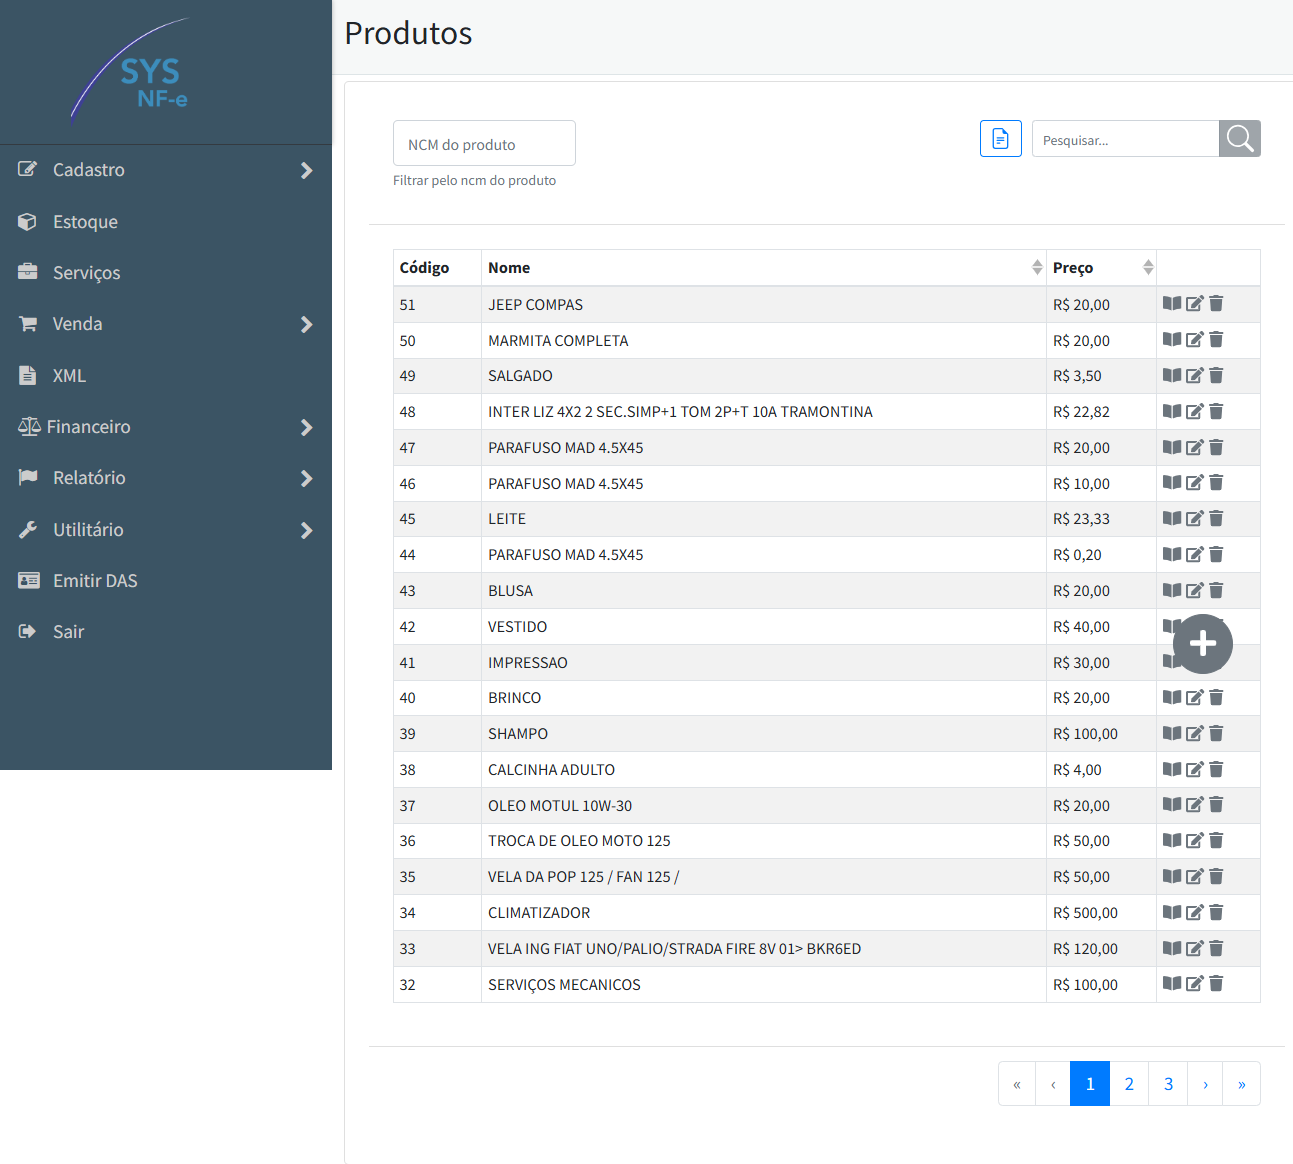Click Sair to log out
The height and width of the screenshot is (1164, 1293).
coord(166,632)
